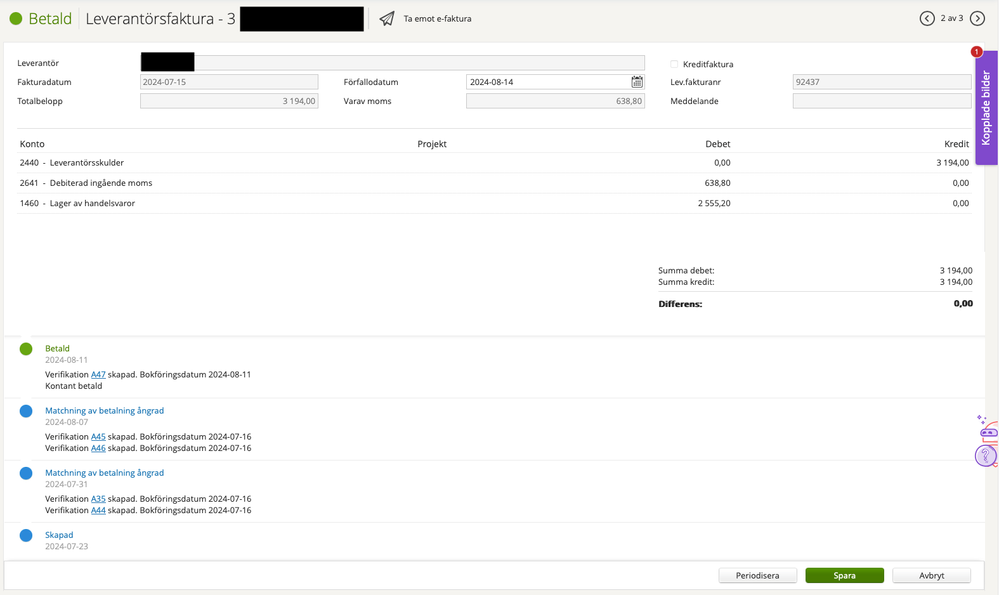Open verification A47 link
999x595 pixels.
(x=98, y=375)
